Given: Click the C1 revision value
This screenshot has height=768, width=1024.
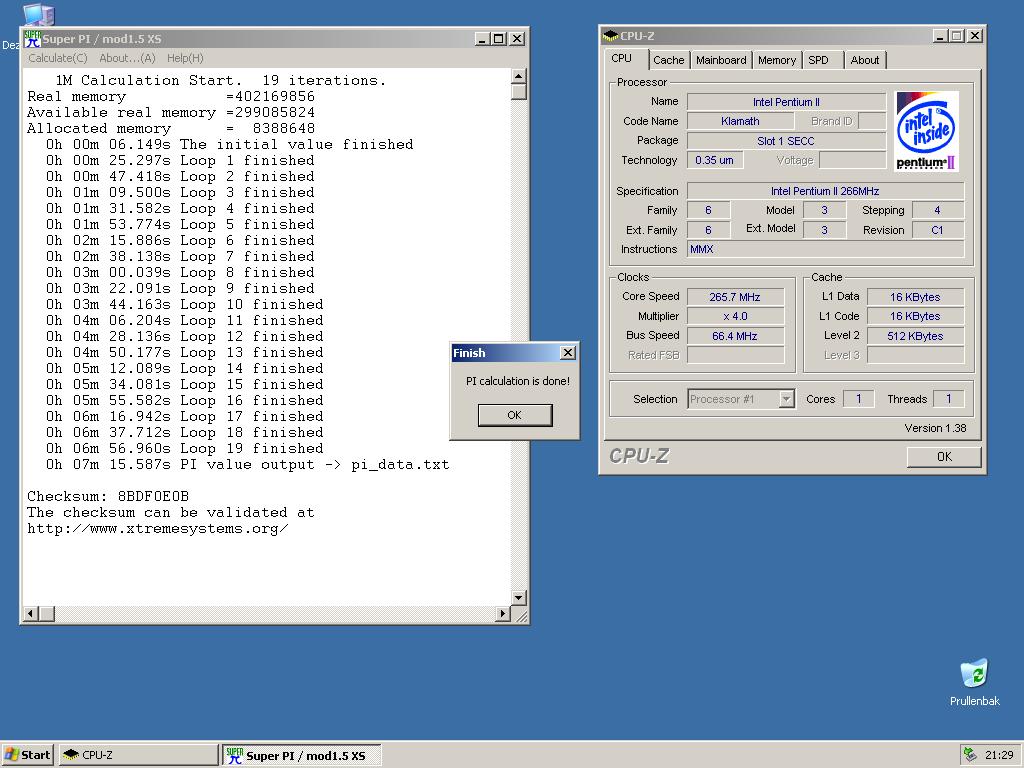Looking at the screenshot, I should point(937,230).
